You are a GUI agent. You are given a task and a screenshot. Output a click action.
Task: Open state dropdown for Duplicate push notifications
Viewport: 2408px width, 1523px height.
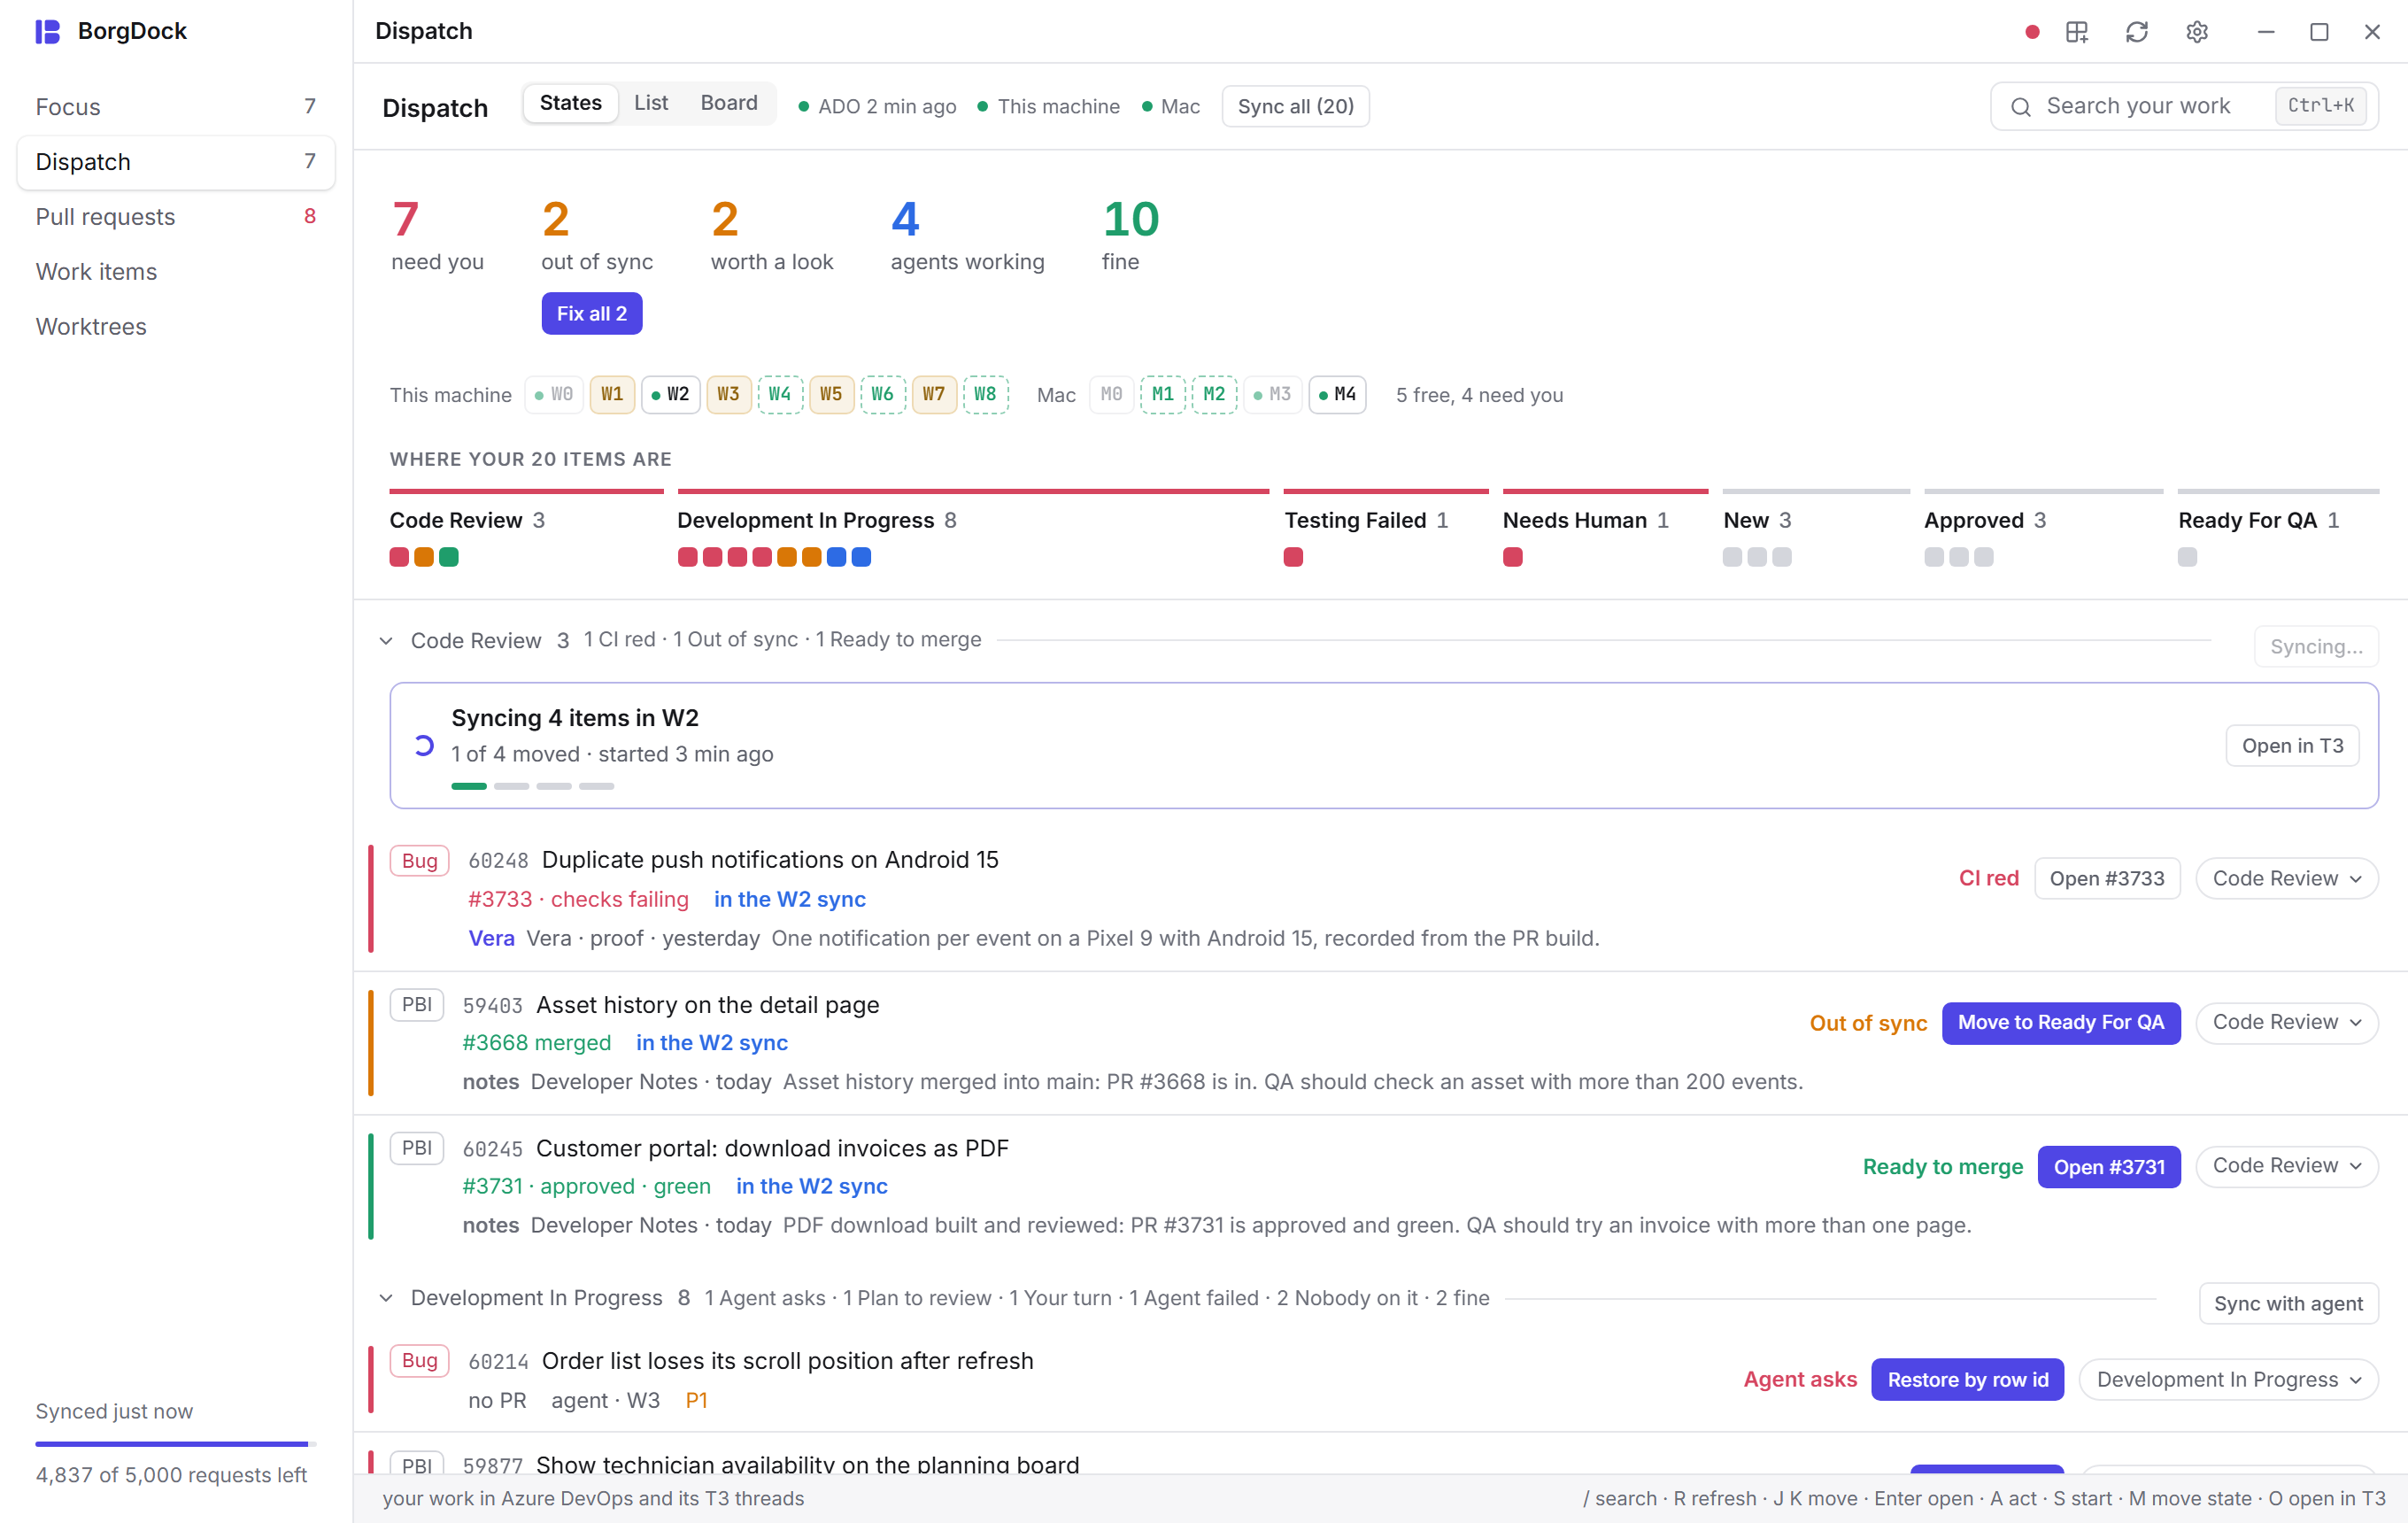pyautogui.click(x=2287, y=878)
